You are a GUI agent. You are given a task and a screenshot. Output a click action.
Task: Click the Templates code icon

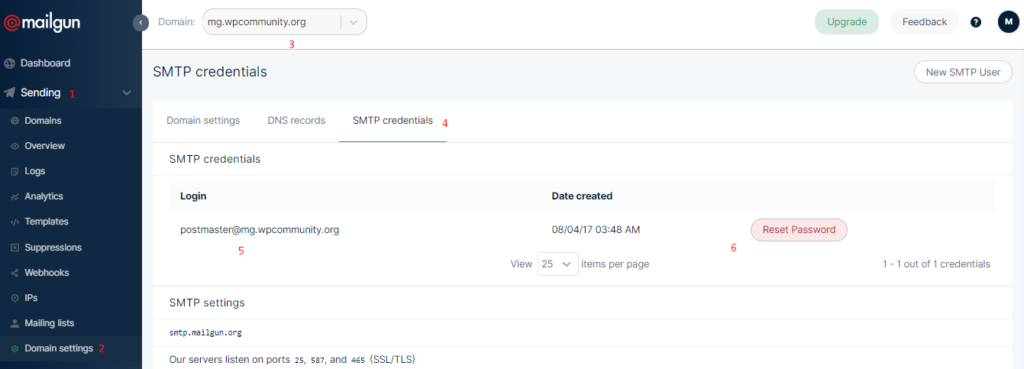(15, 222)
